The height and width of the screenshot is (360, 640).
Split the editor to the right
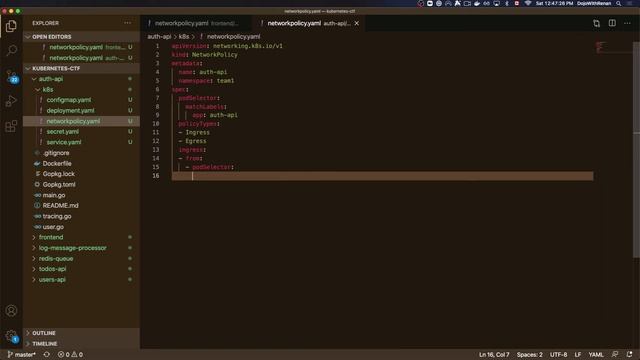612,23
